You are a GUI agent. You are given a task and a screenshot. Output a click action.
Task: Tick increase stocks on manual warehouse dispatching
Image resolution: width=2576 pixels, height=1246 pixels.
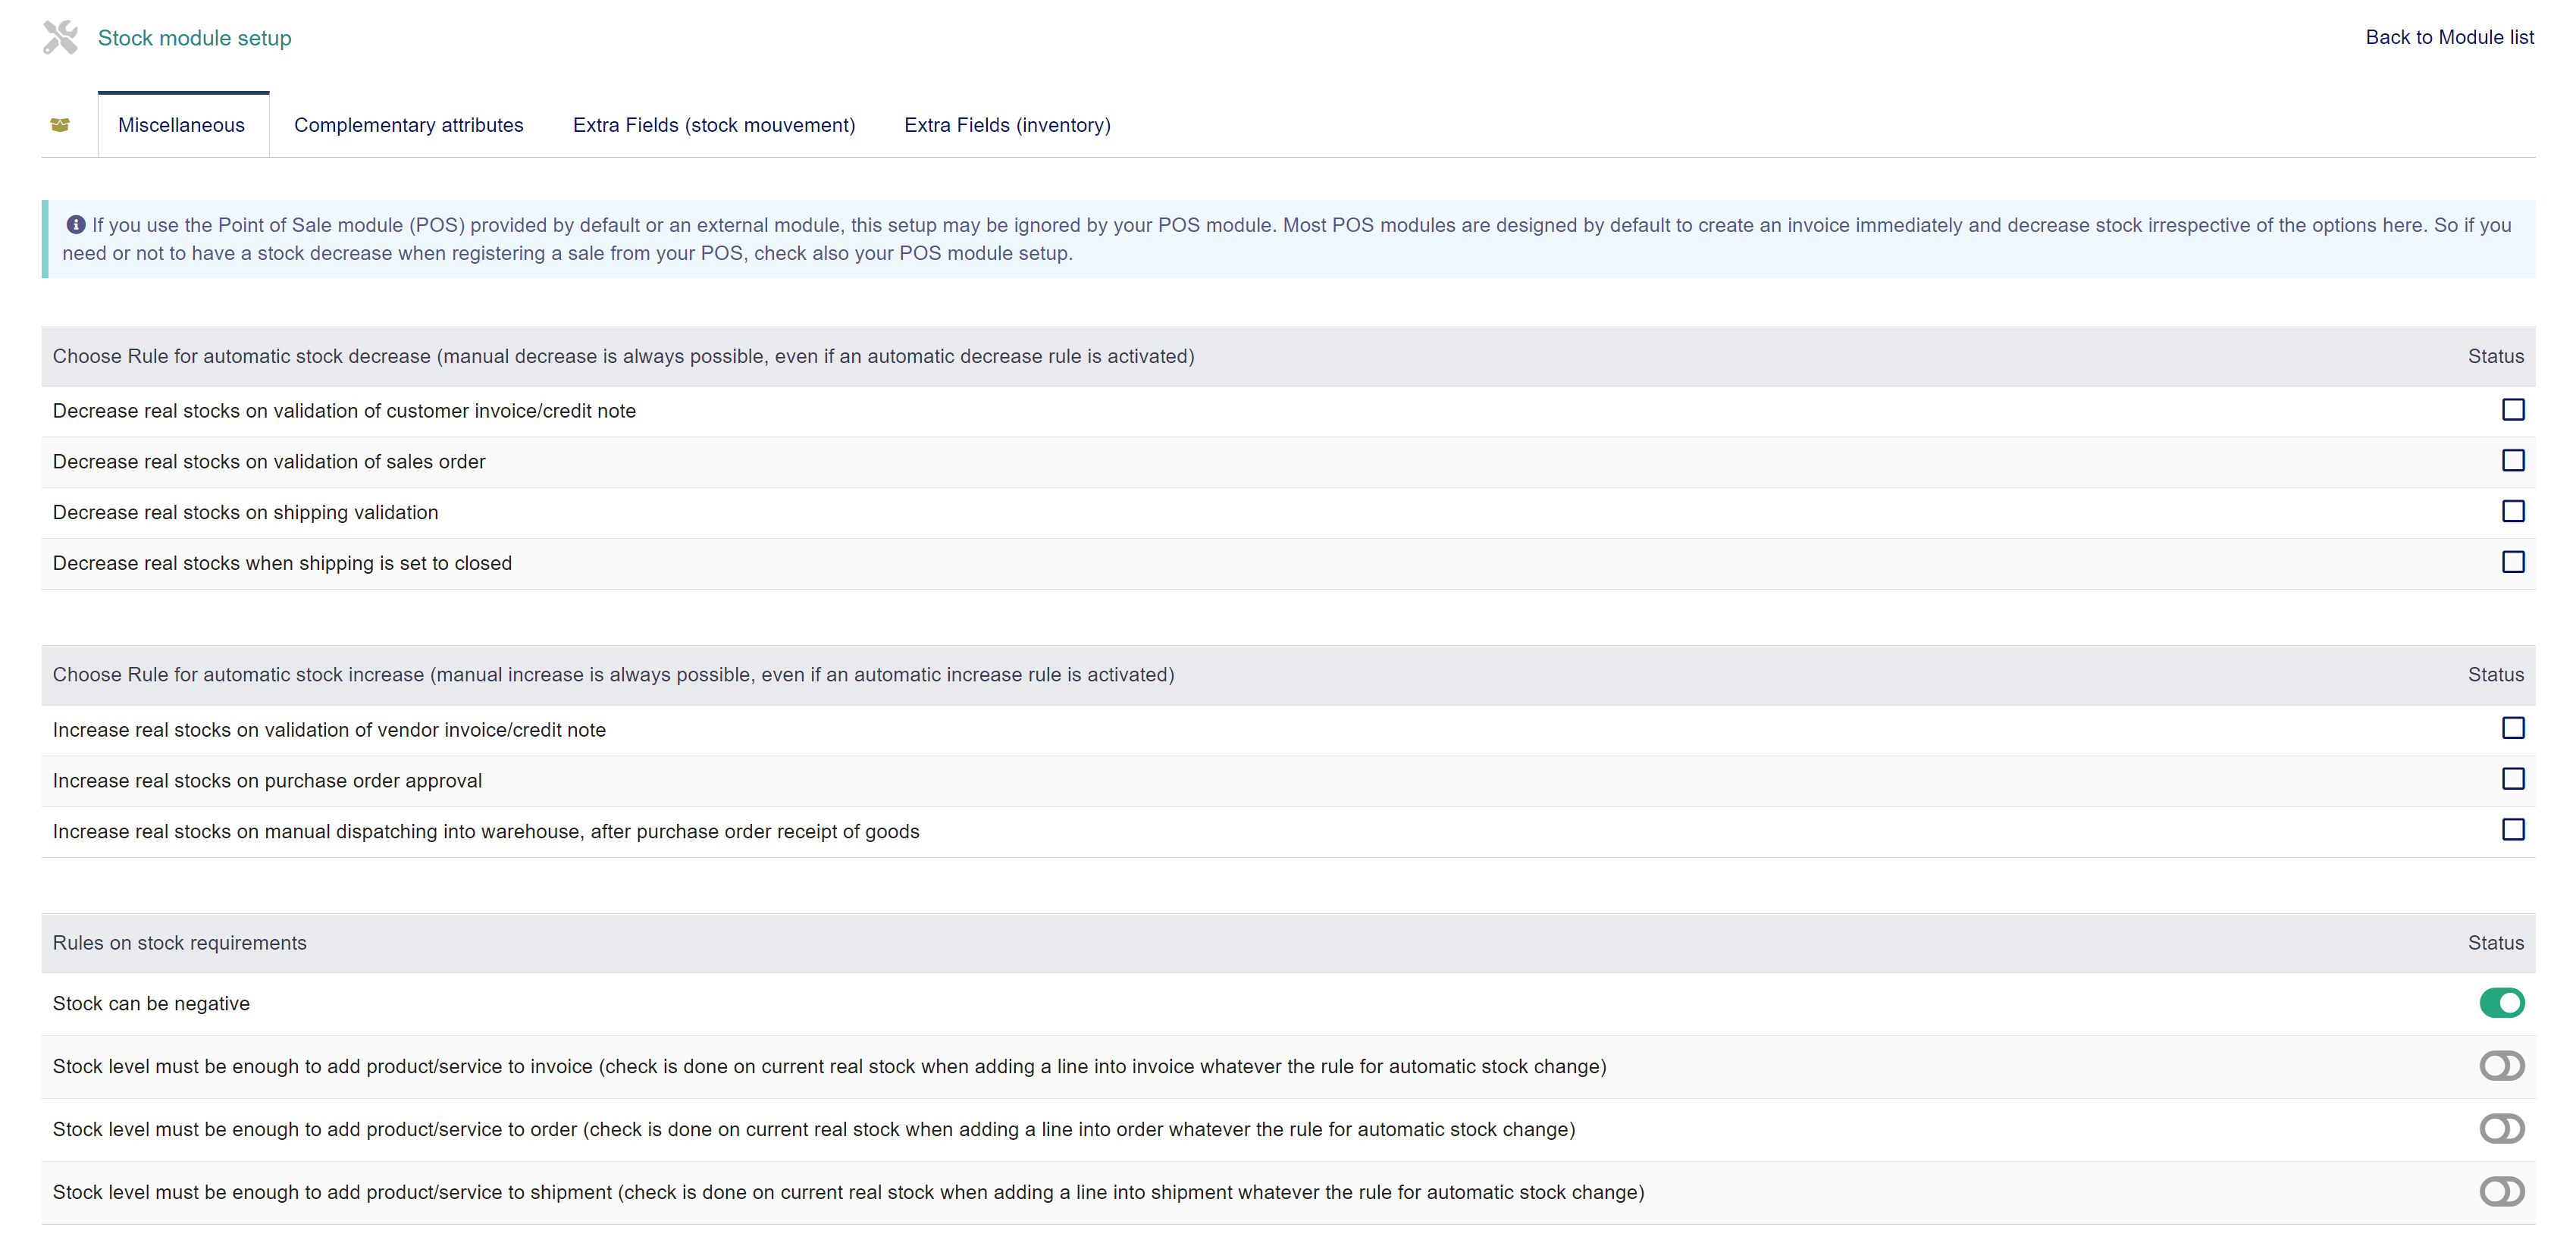click(x=2513, y=830)
